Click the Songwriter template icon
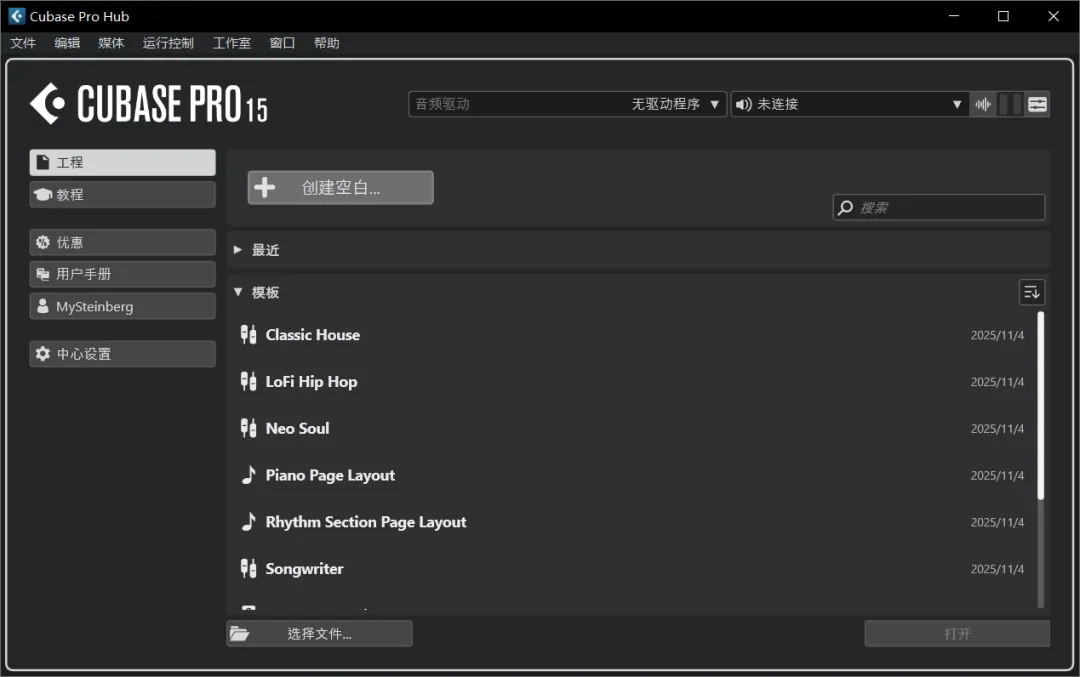Screen dimensions: 1080x677 click(249, 569)
